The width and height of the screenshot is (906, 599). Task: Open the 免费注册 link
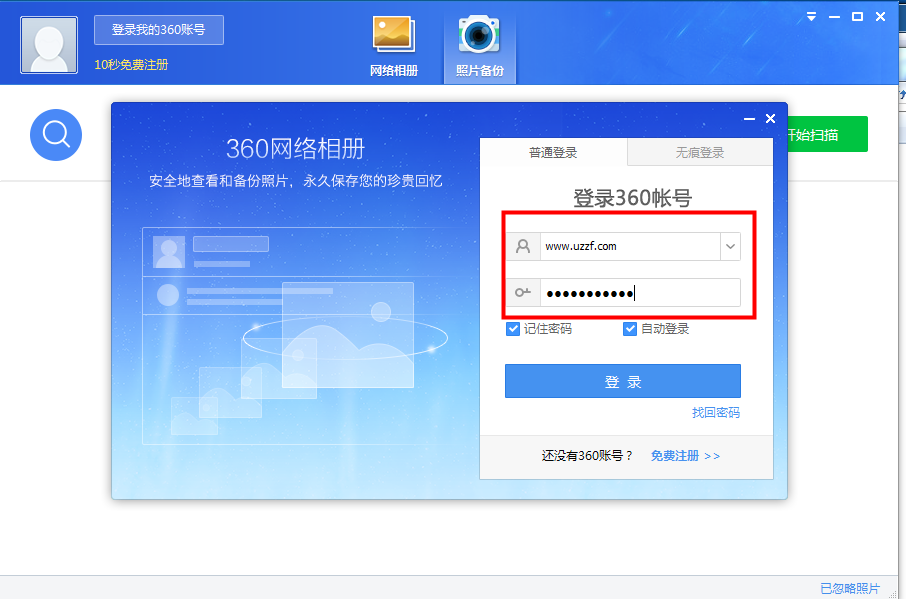pyautogui.click(x=685, y=456)
